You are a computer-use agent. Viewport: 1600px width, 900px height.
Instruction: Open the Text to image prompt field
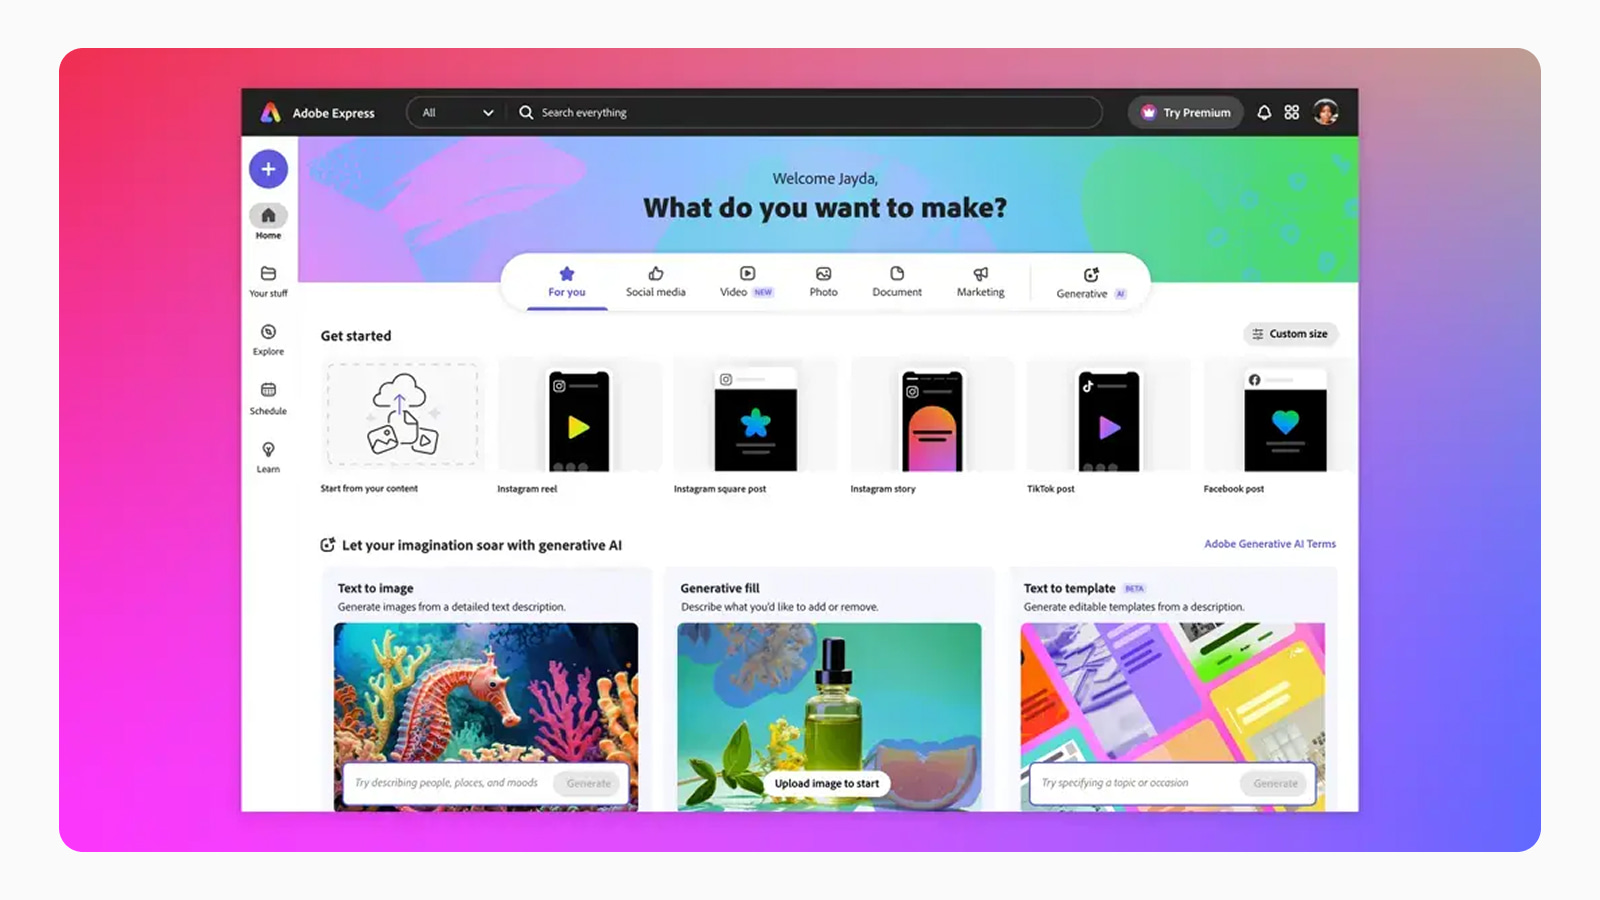(450, 783)
